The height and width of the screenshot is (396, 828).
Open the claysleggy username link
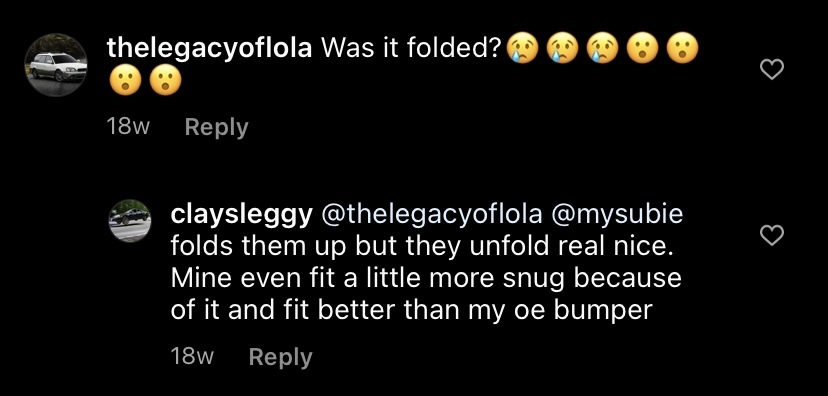241,215
